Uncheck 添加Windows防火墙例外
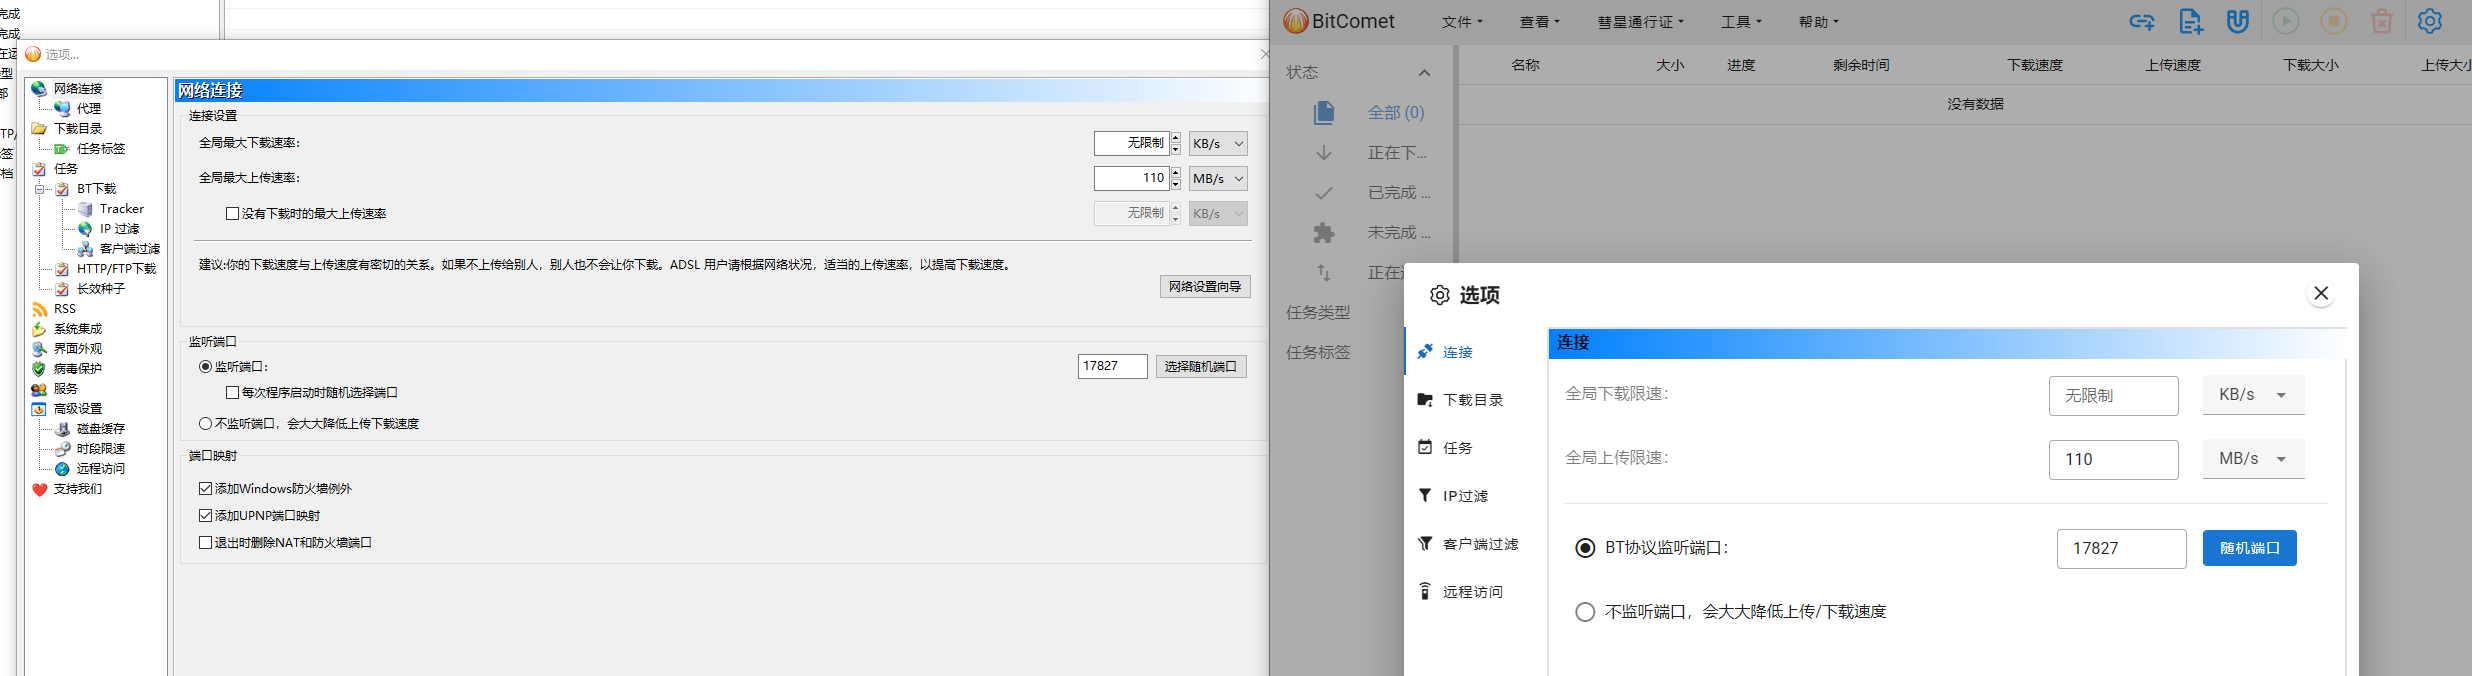Screen dimensions: 2472x676 click(205, 489)
